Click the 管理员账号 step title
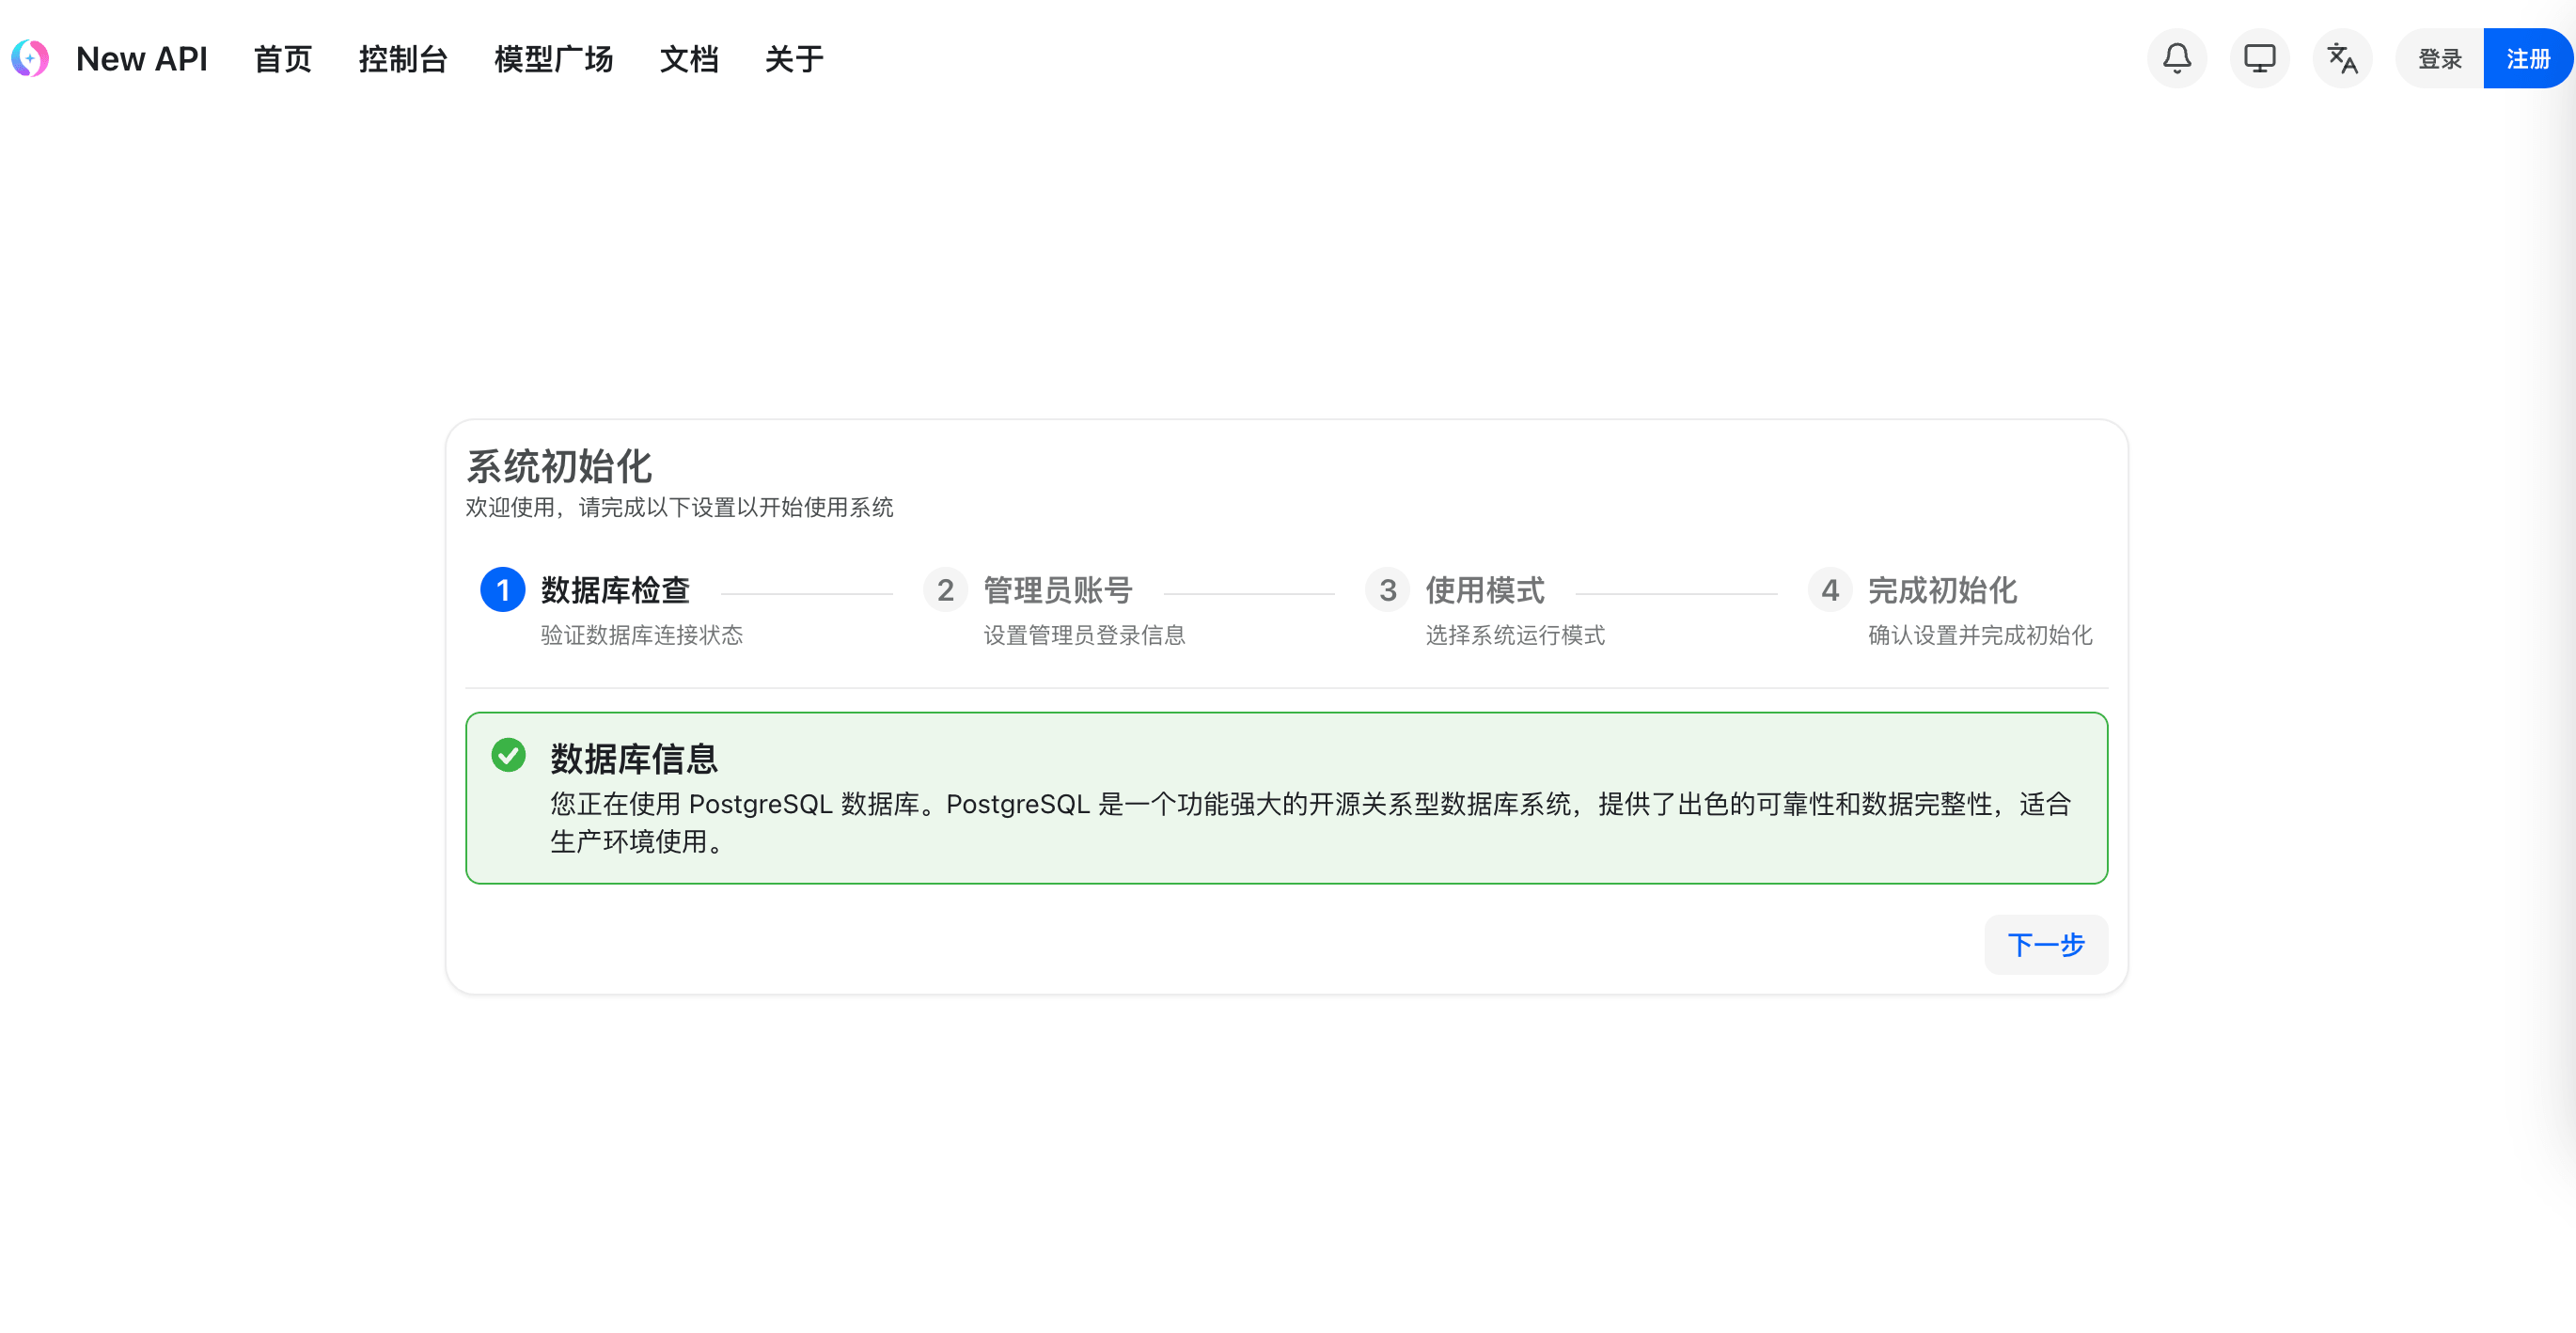Image resolution: width=2576 pixels, height=1333 pixels. pos(1058,590)
